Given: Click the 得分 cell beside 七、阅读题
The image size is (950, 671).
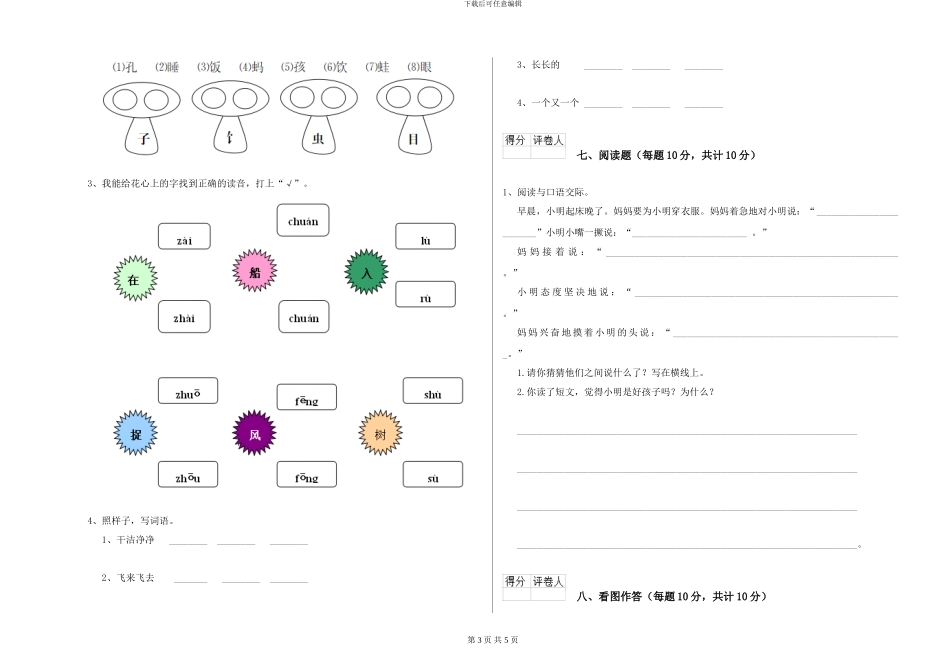Looking at the screenshot, I should pyautogui.click(x=516, y=140).
